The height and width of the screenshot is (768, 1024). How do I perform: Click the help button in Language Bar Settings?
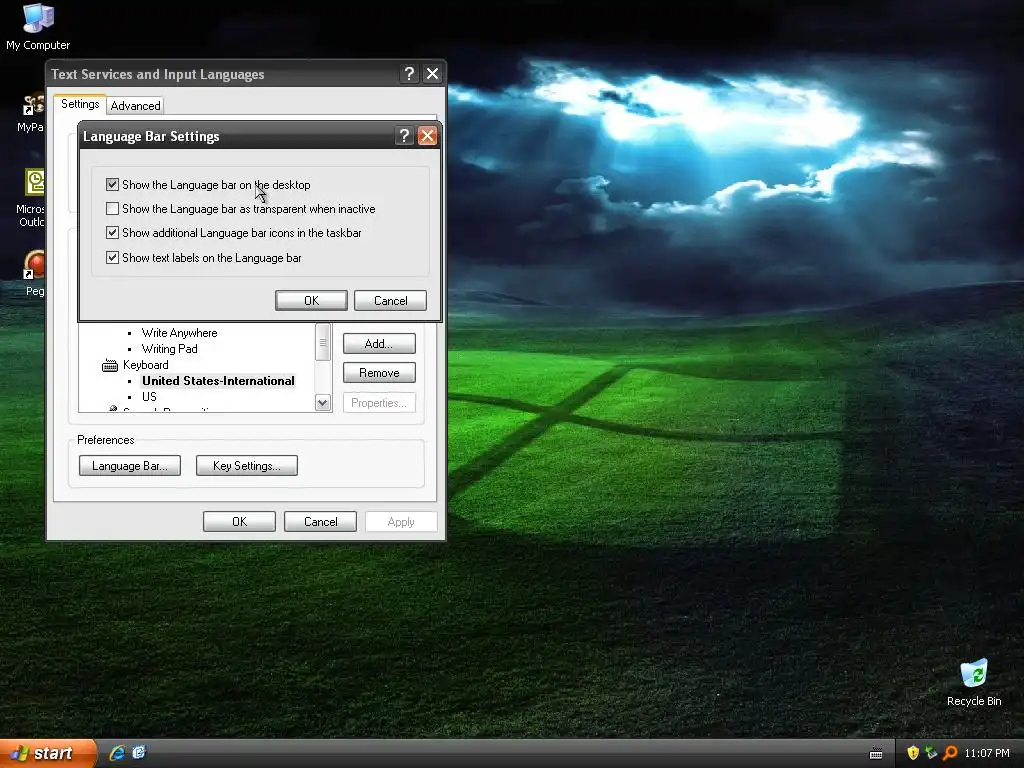(404, 136)
